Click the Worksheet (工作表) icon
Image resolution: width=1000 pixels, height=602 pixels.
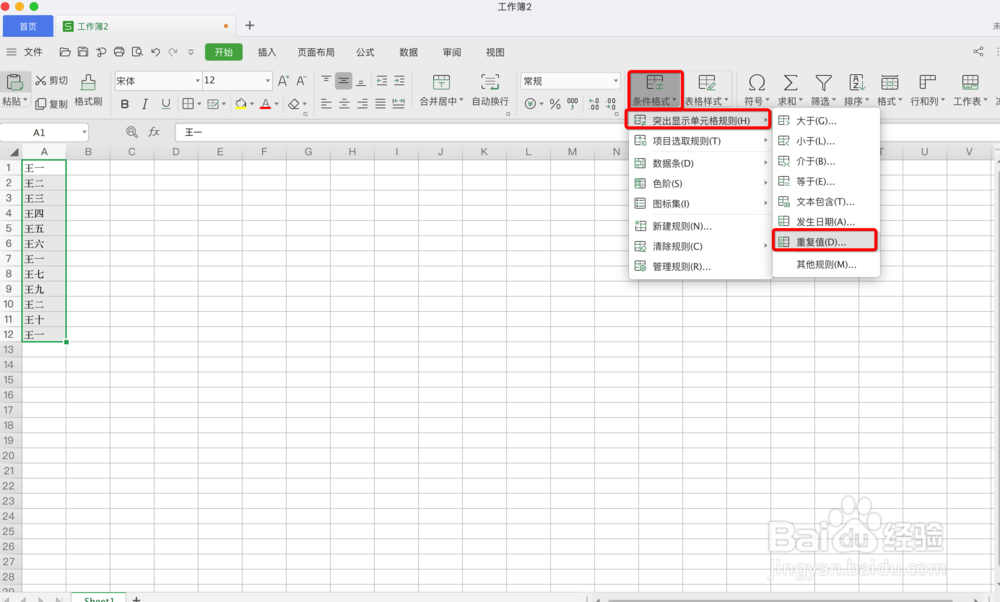pos(970,82)
